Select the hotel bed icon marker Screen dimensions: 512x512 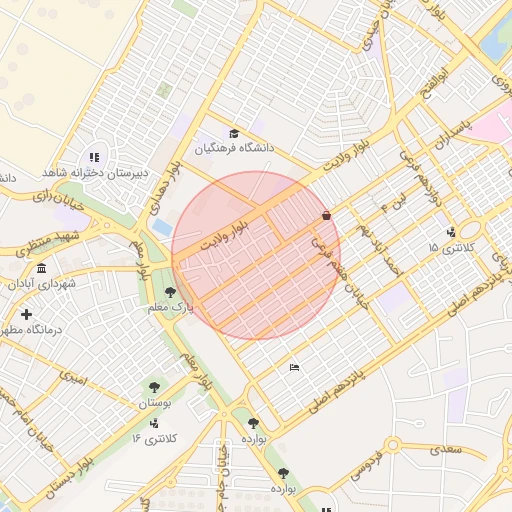tap(294, 368)
